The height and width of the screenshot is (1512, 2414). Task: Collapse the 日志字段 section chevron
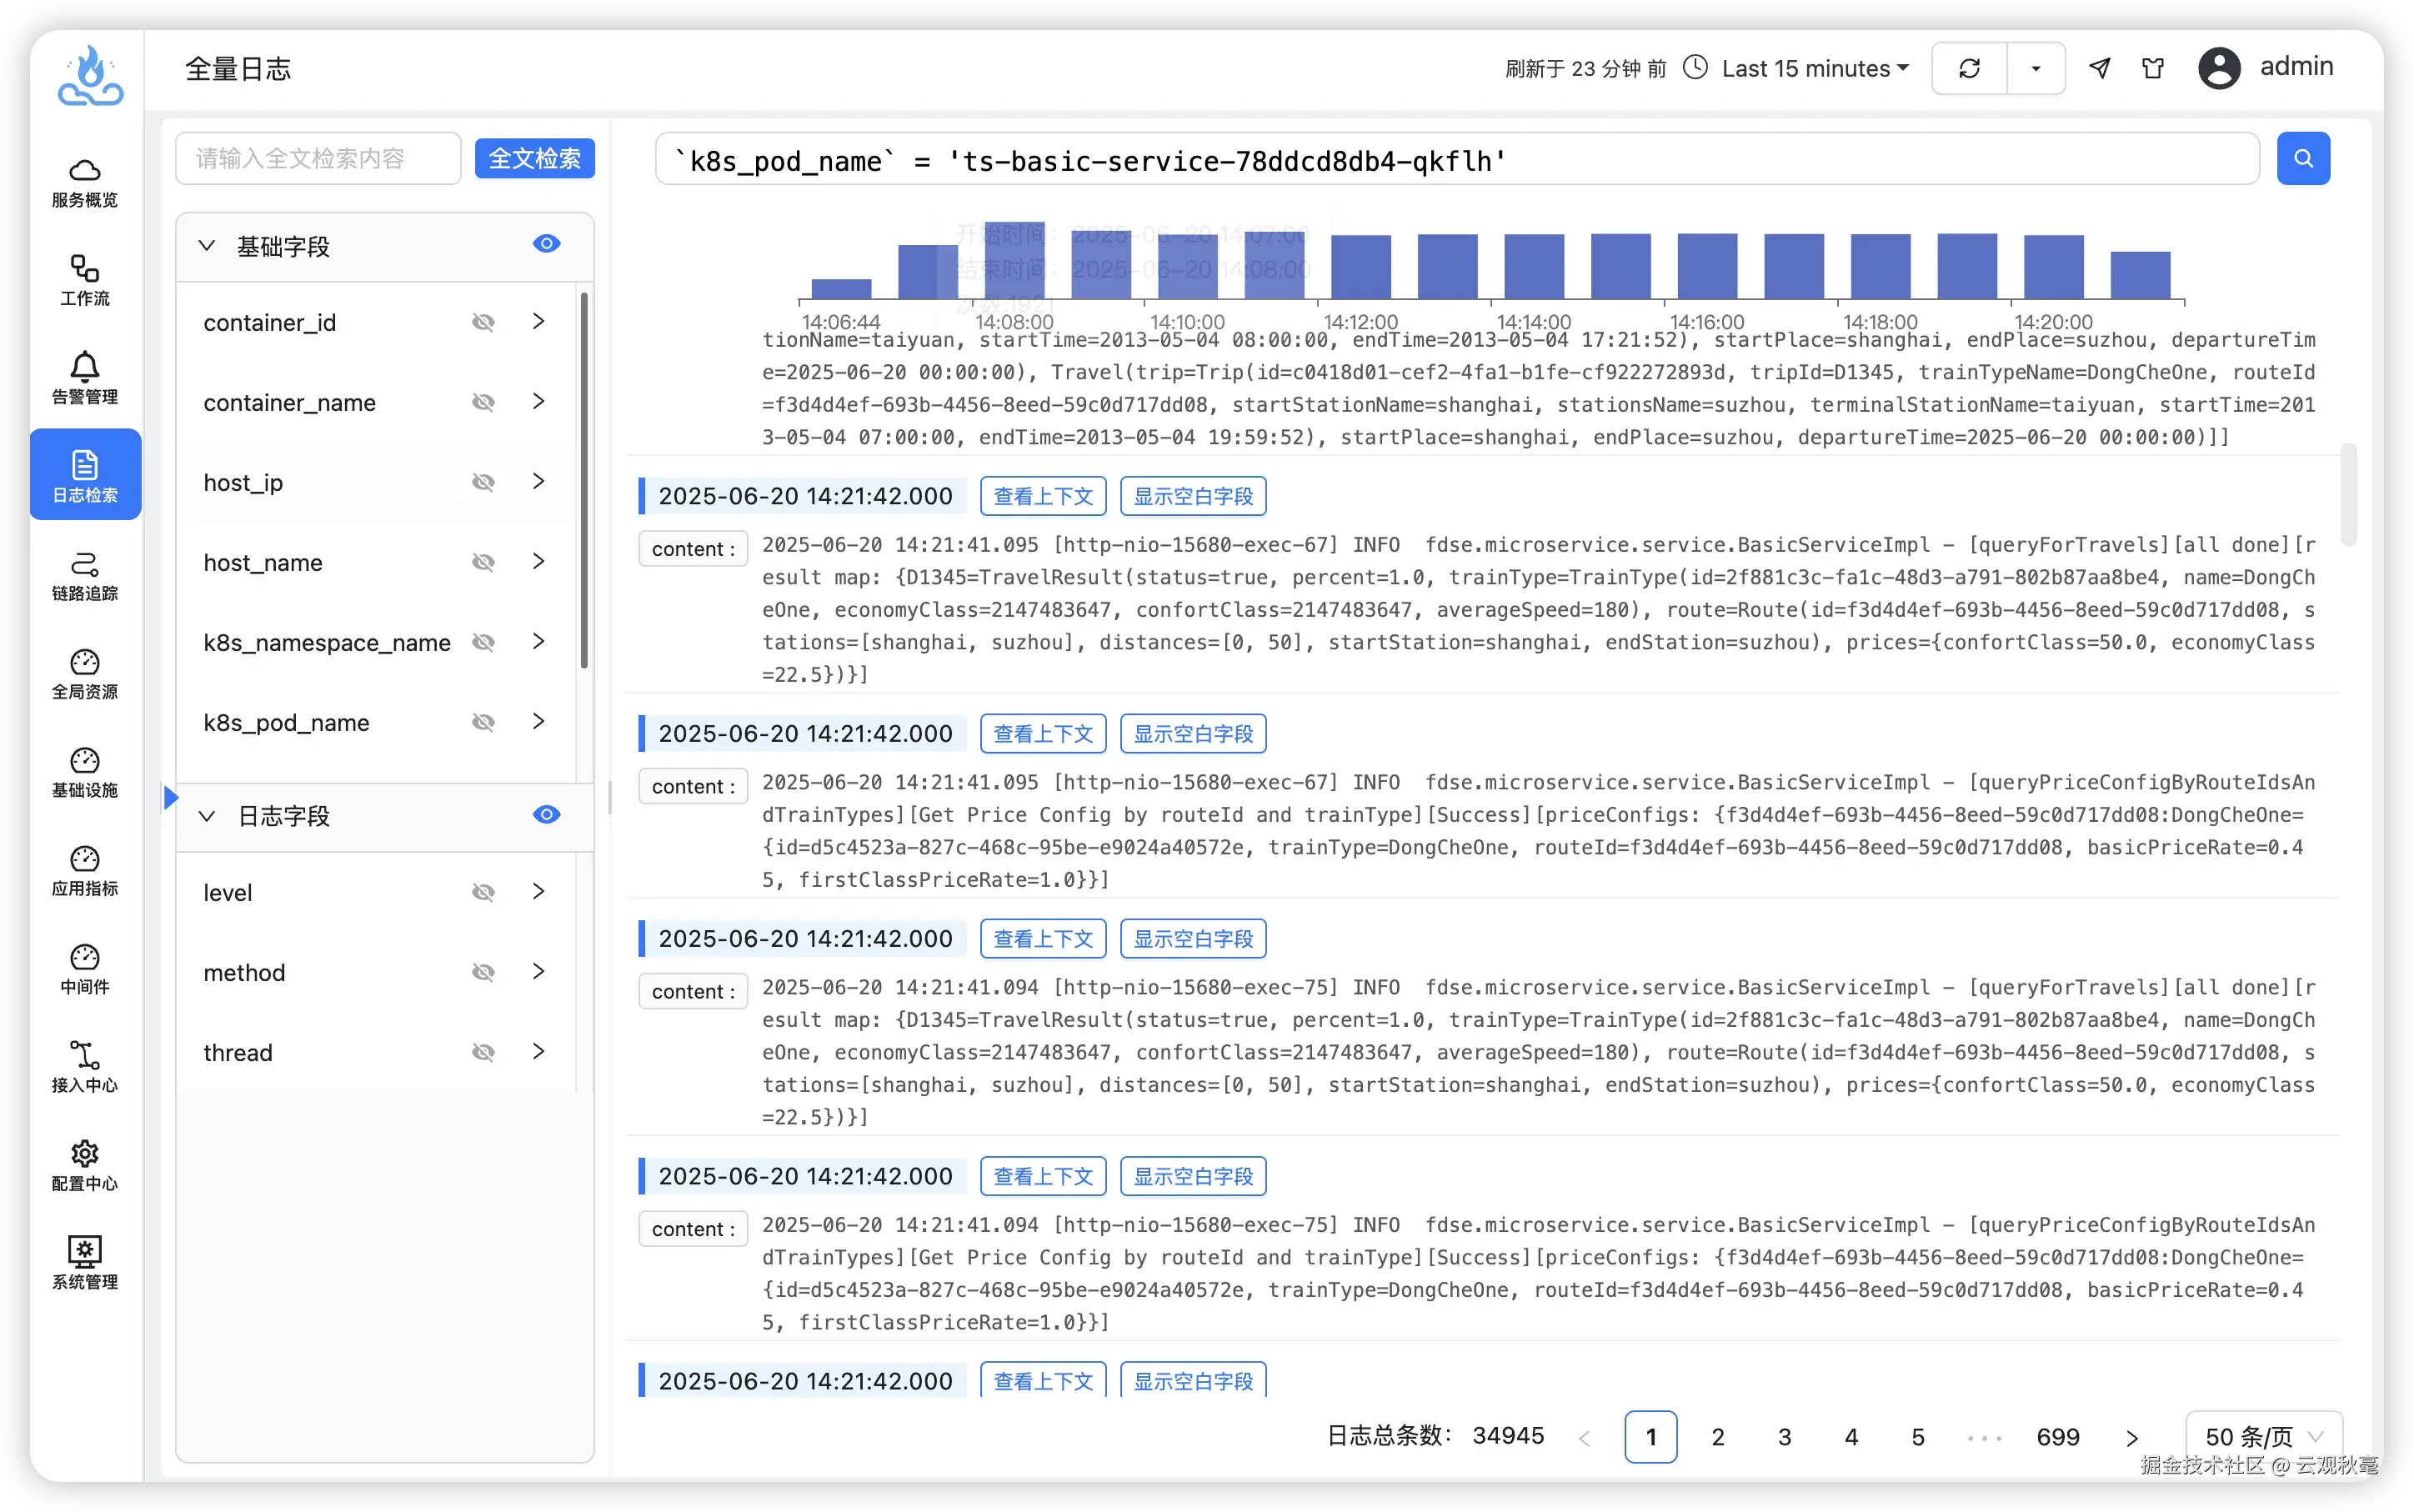(x=207, y=816)
